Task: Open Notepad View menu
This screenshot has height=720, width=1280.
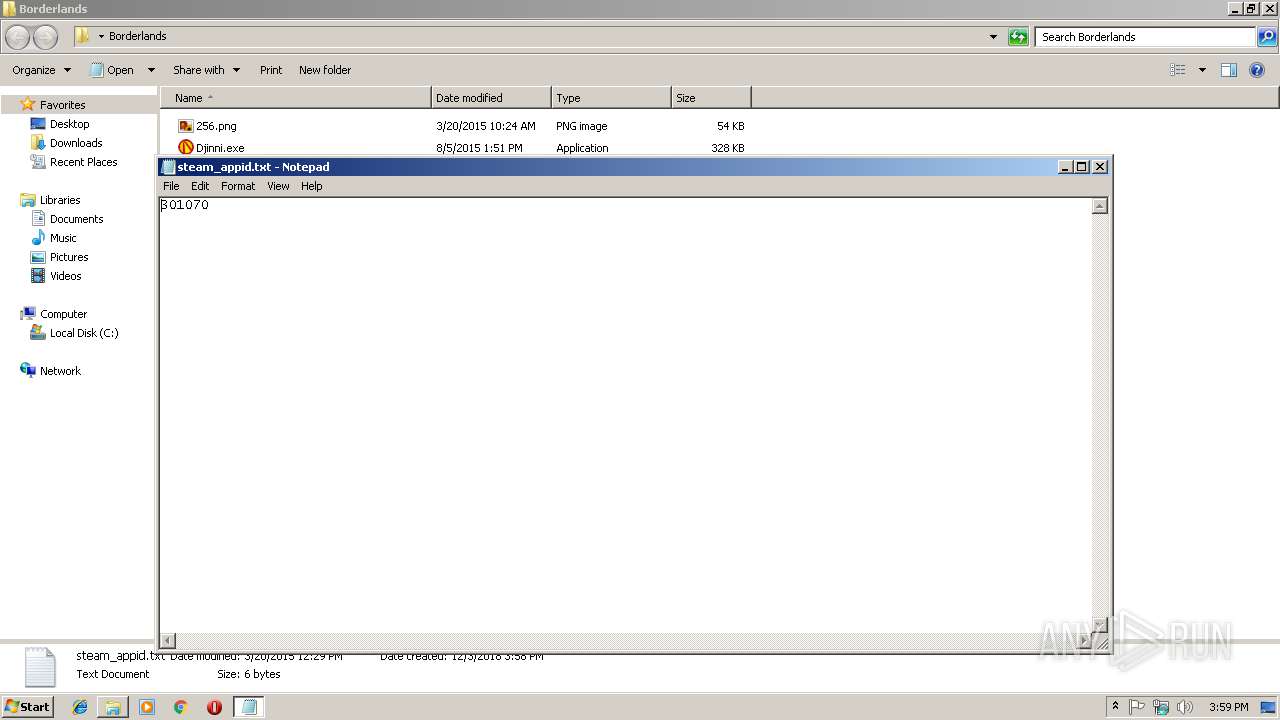Action: pos(278,186)
